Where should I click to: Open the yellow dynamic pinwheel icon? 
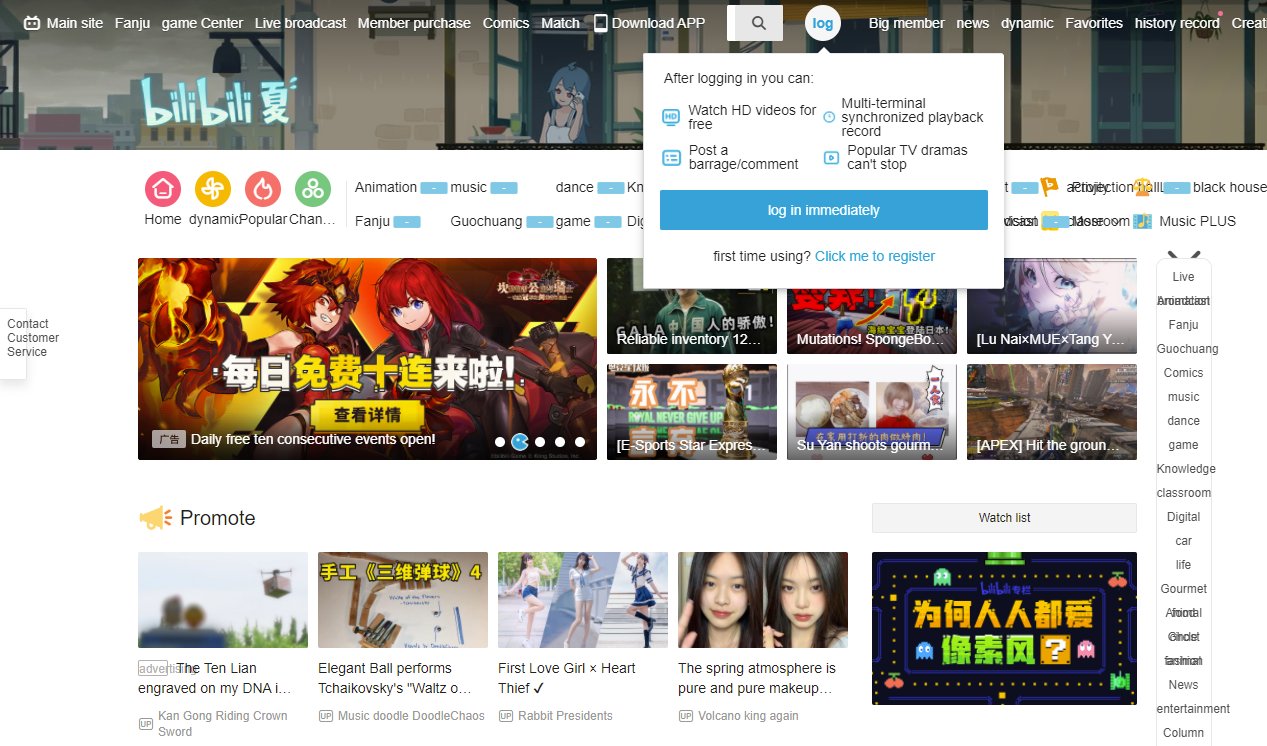[213, 189]
